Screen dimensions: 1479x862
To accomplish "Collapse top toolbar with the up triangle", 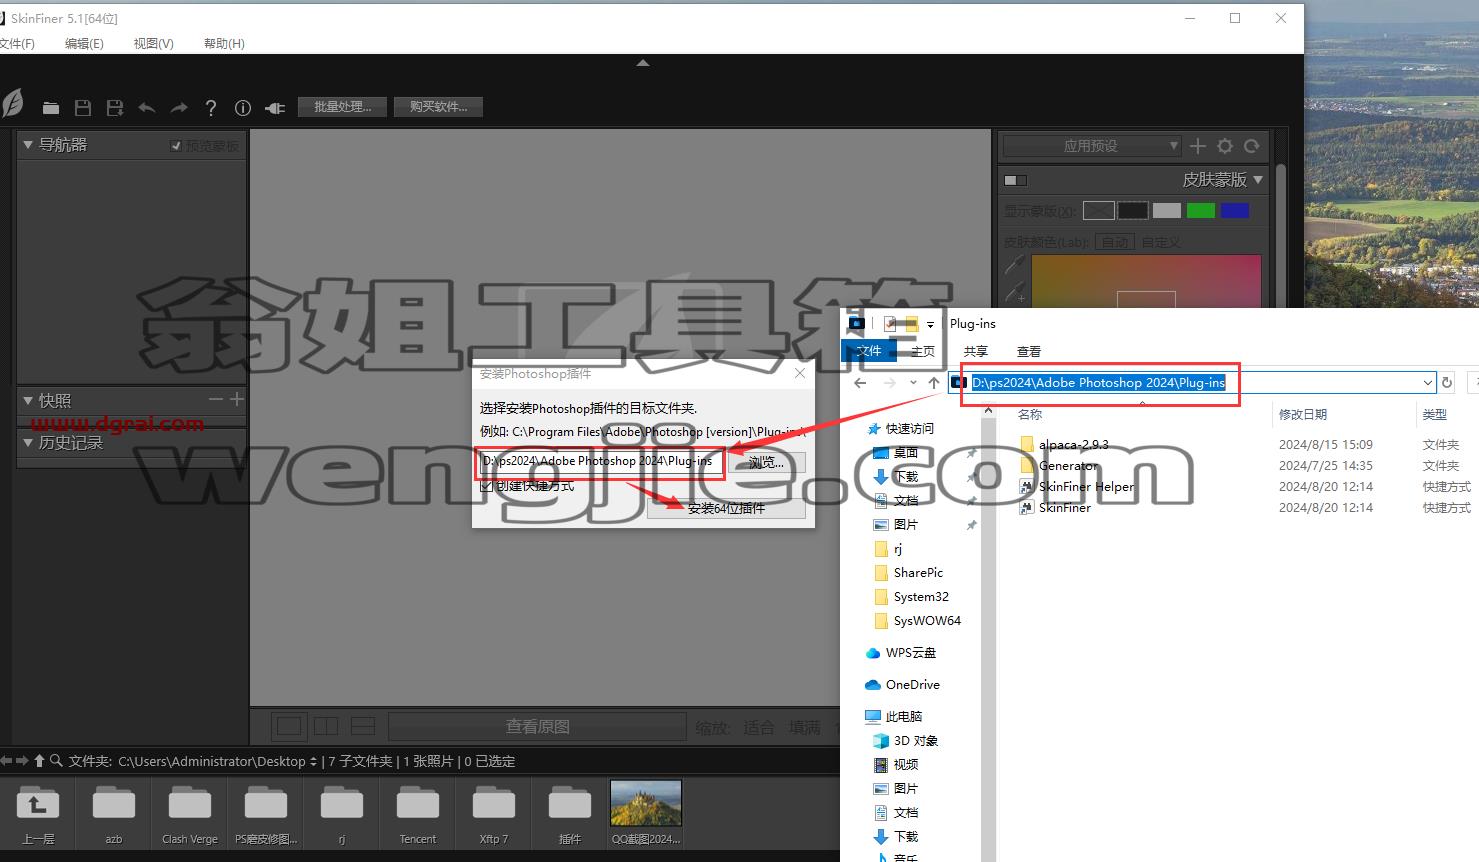I will pyautogui.click(x=643, y=63).
